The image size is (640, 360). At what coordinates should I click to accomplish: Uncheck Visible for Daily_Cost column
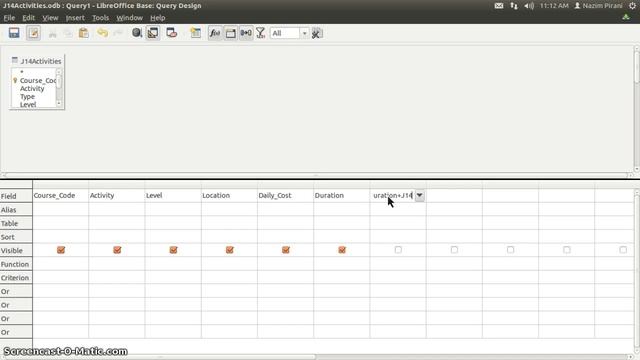[286, 250]
